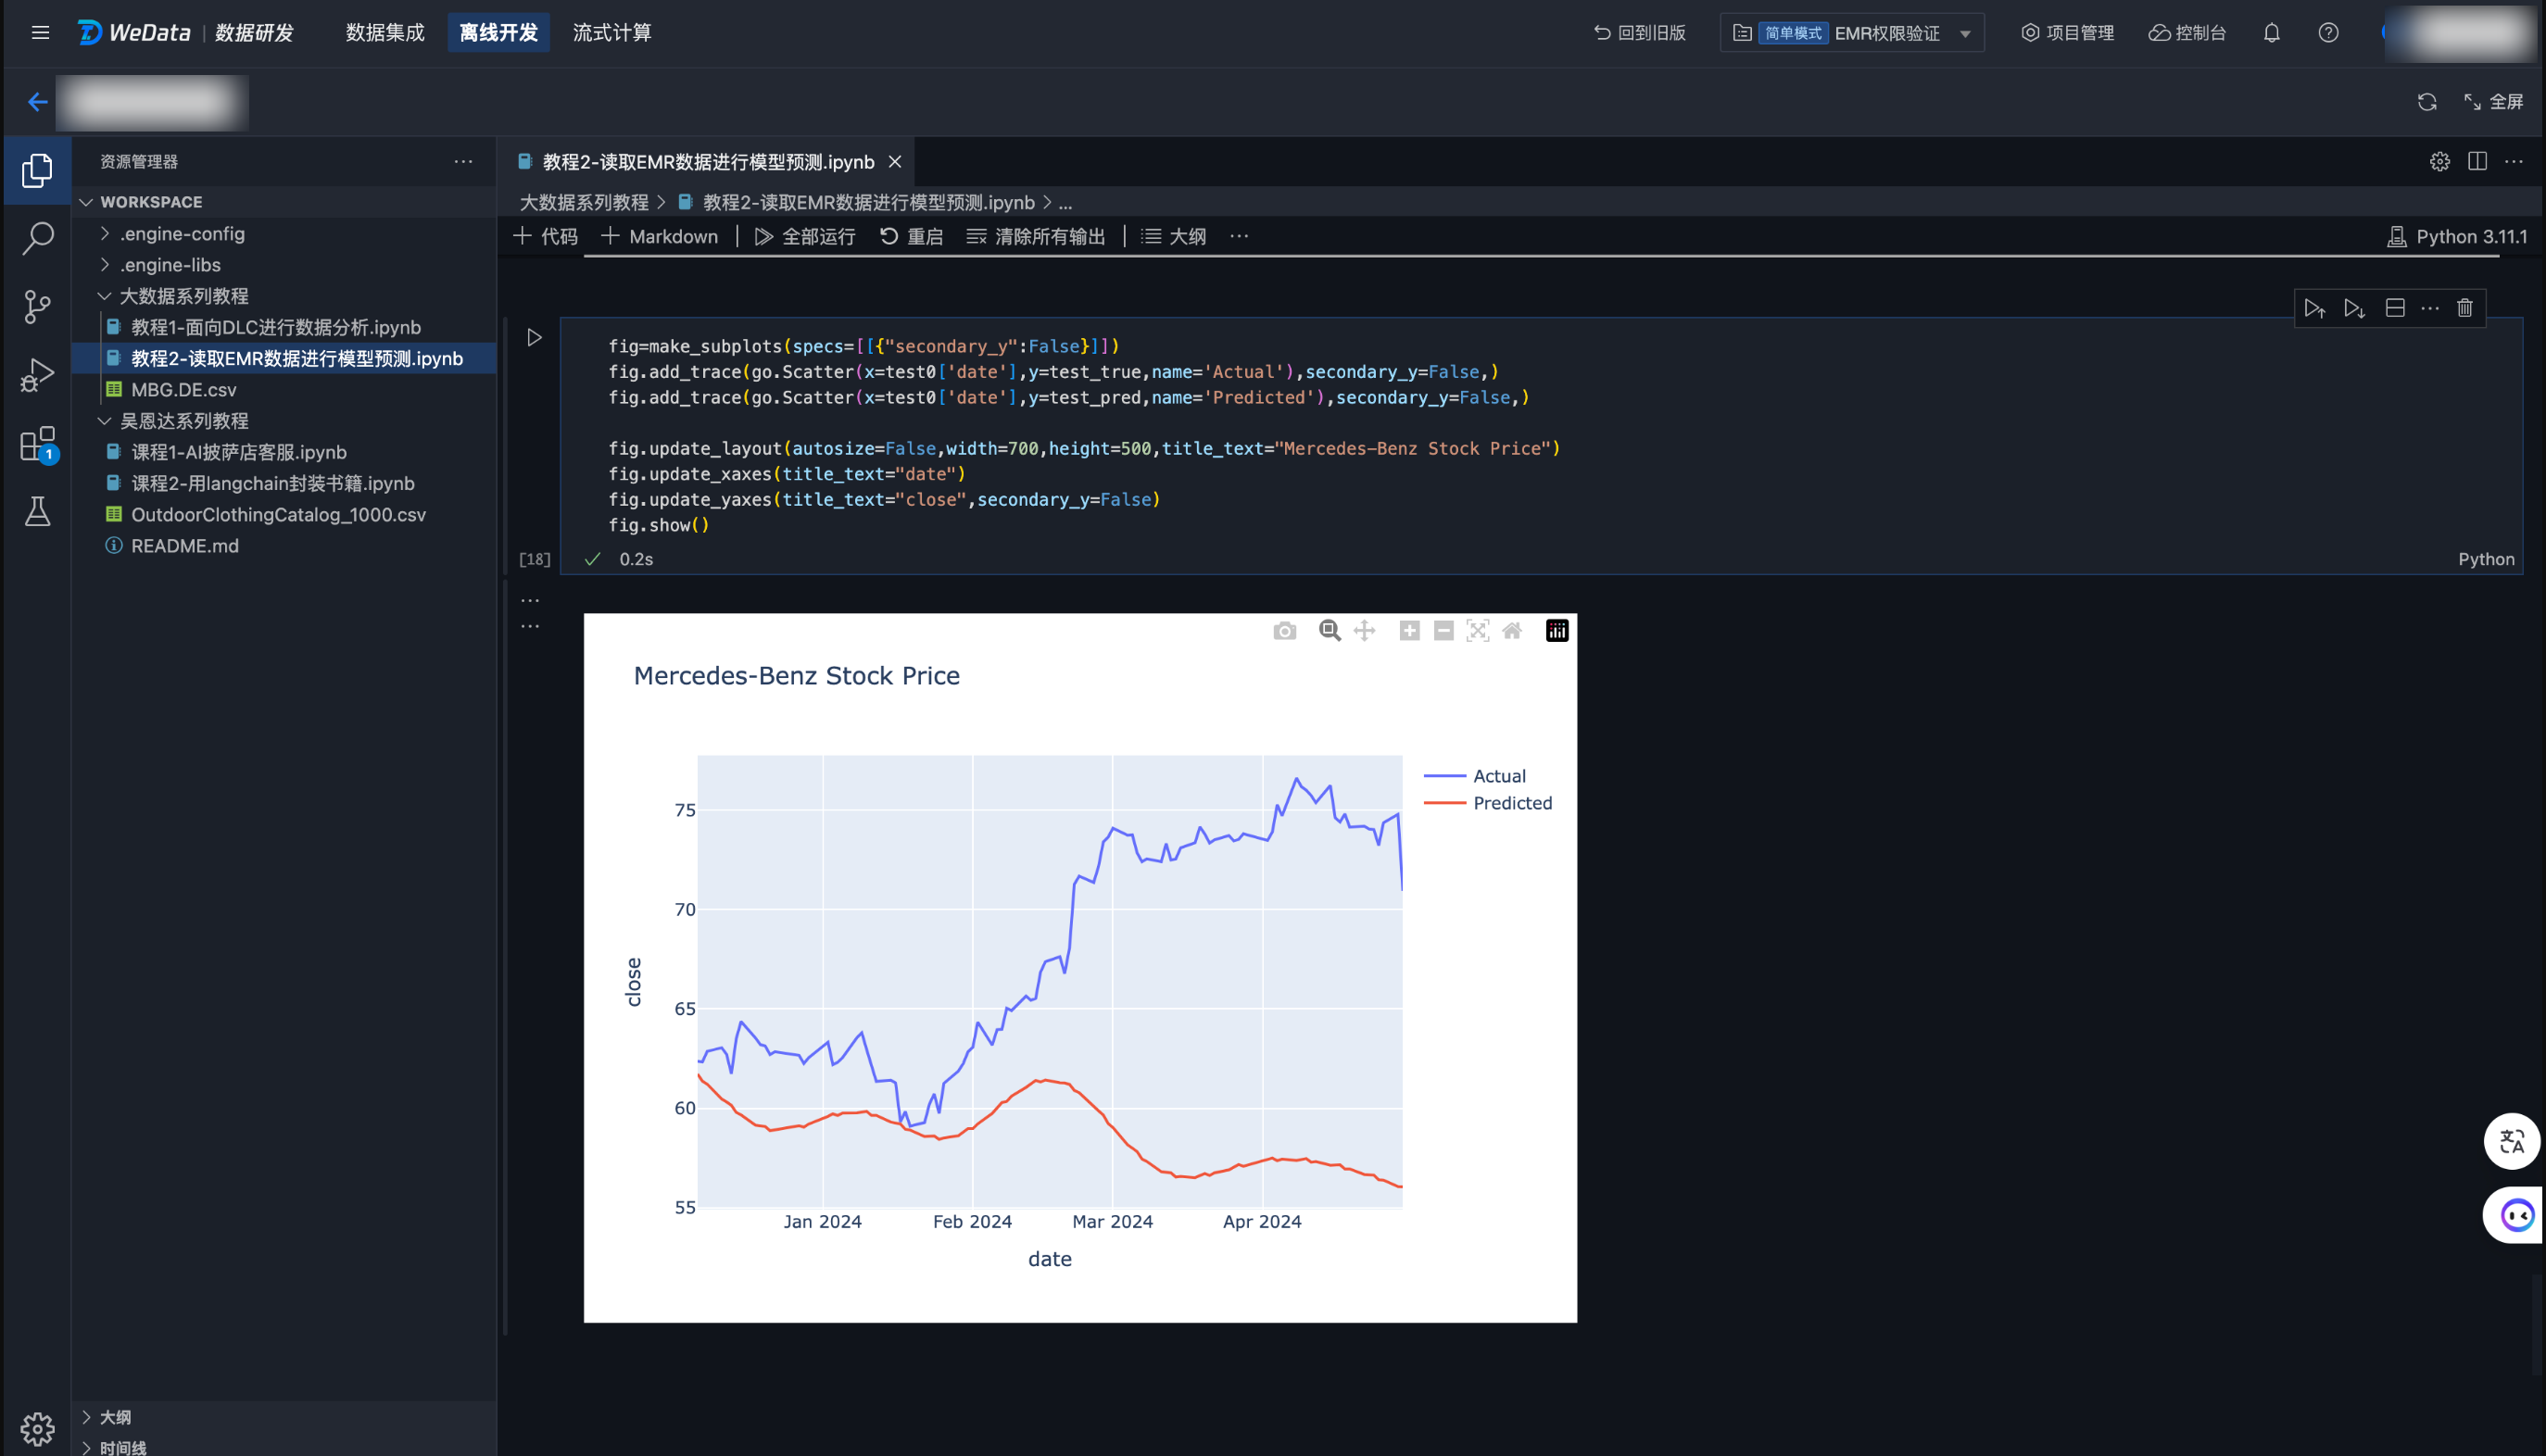The height and width of the screenshot is (1456, 2546).
Task: Run the code cell play button
Action: pyautogui.click(x=534, y=338)
